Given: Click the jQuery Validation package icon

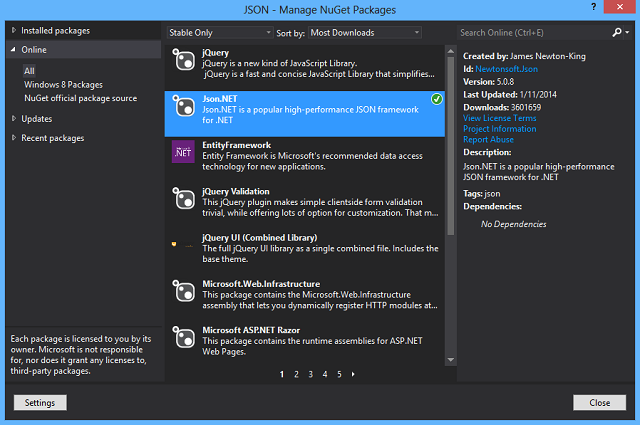Looking at the screenshot, I should (183, 198).
